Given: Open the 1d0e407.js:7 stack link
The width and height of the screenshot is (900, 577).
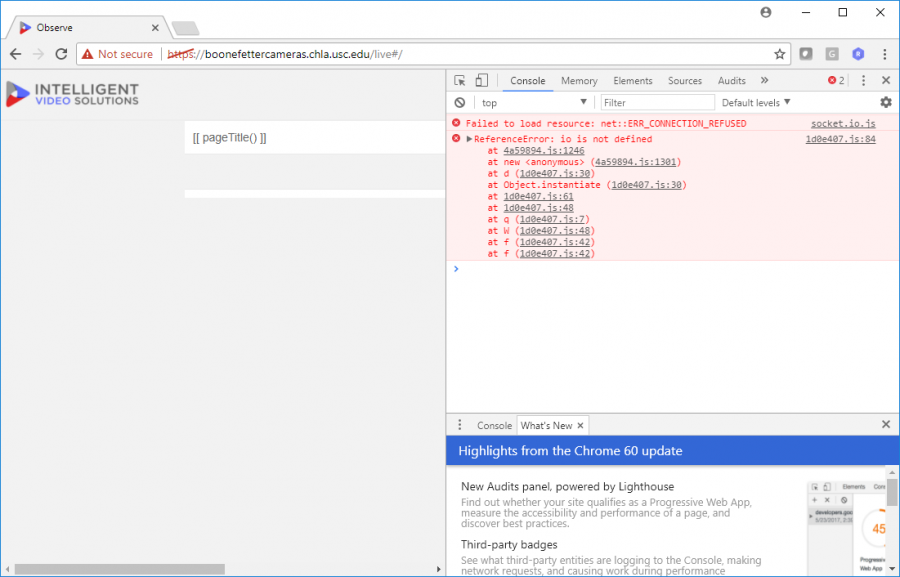Looking at the screenshot, I should 552,219.
